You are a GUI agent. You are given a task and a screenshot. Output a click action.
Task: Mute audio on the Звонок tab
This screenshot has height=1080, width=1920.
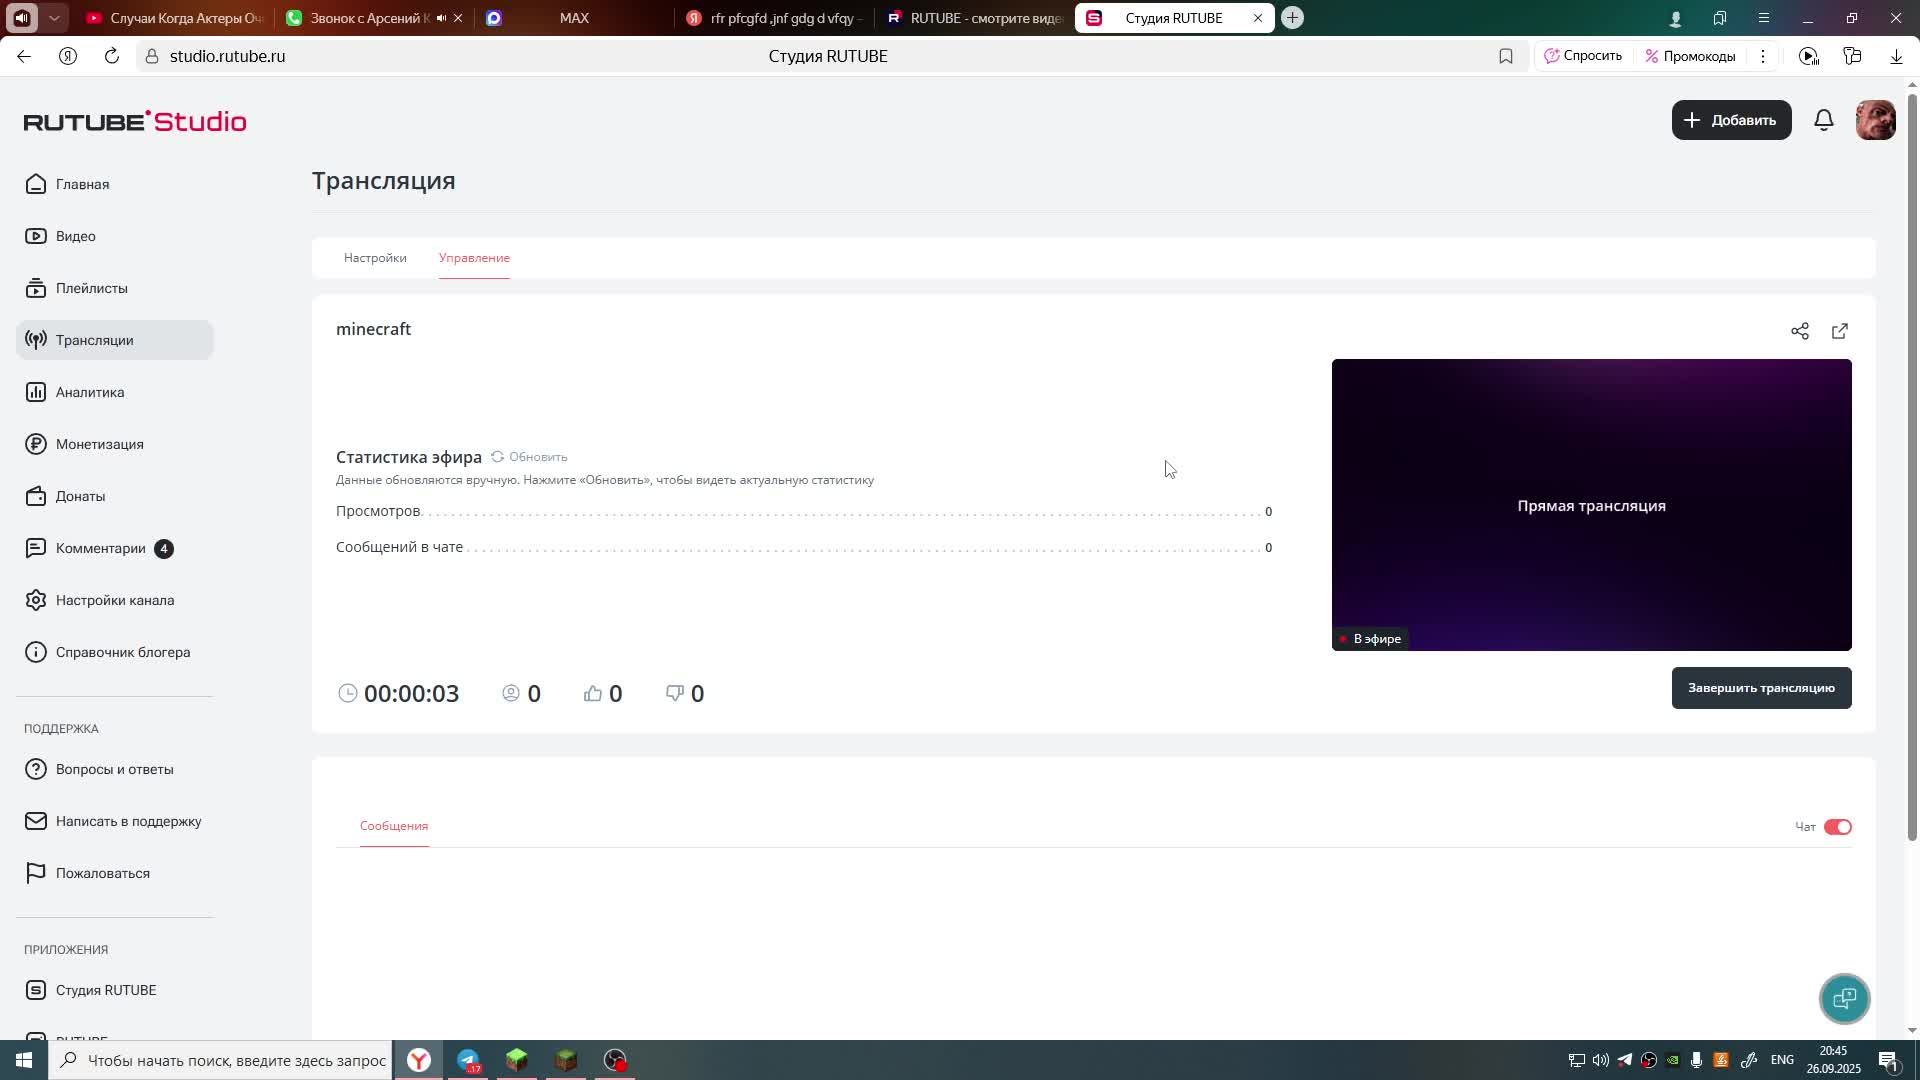click(x=441, y=18)
